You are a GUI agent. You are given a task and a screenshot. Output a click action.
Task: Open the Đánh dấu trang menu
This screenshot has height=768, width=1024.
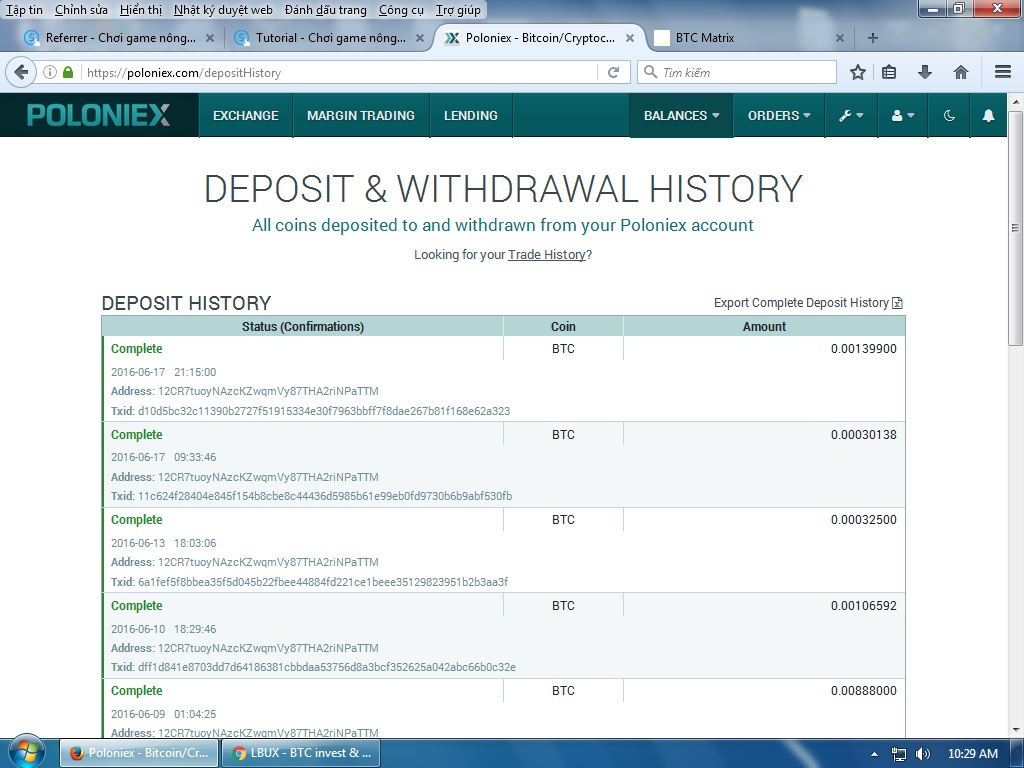click(x=326, y=10)
